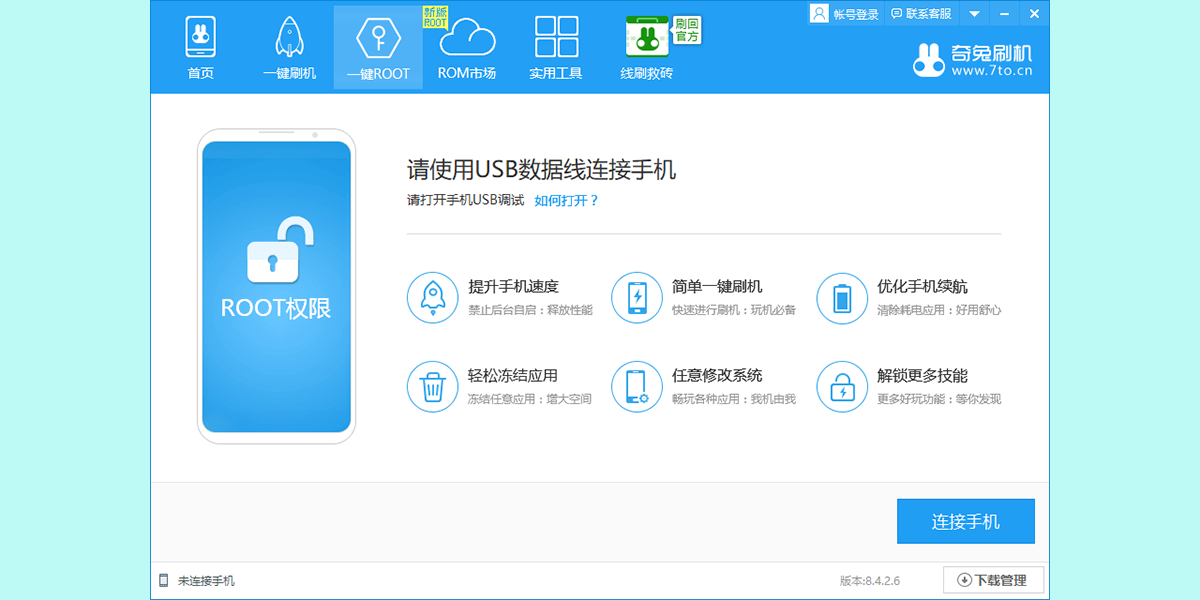
Task: Contact support via 联系客服
Action: (920, 14)
